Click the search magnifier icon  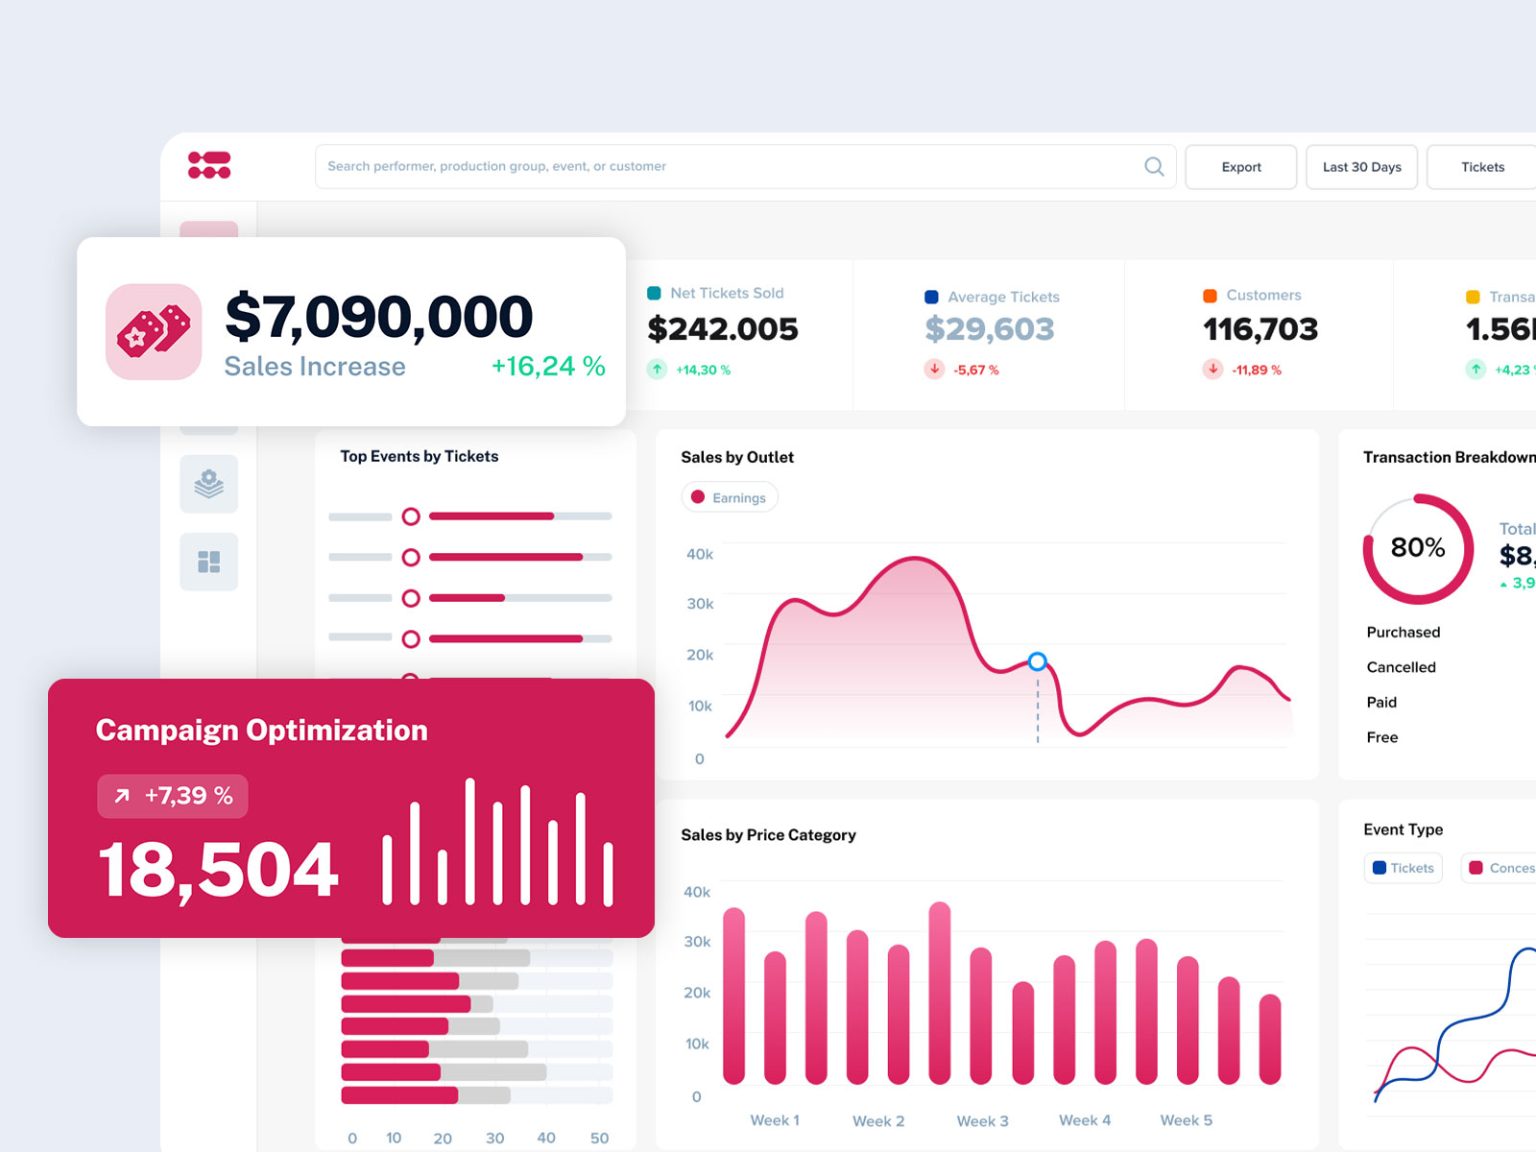pos(1153,166)
